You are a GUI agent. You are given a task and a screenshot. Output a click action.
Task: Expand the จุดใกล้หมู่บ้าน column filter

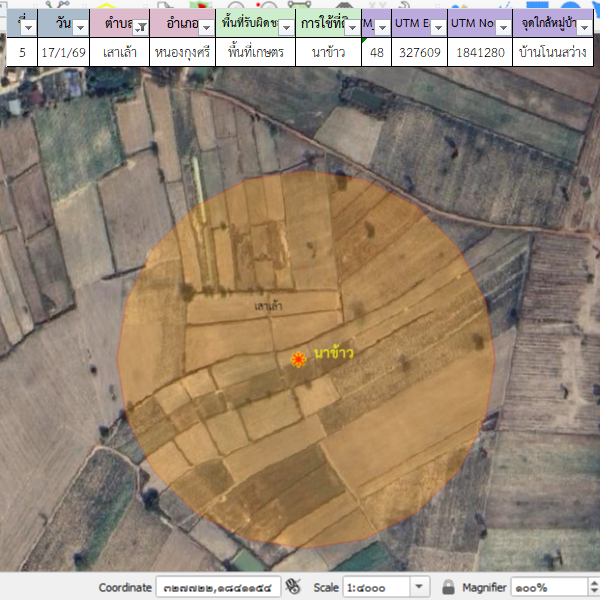(x=583, y=27)
